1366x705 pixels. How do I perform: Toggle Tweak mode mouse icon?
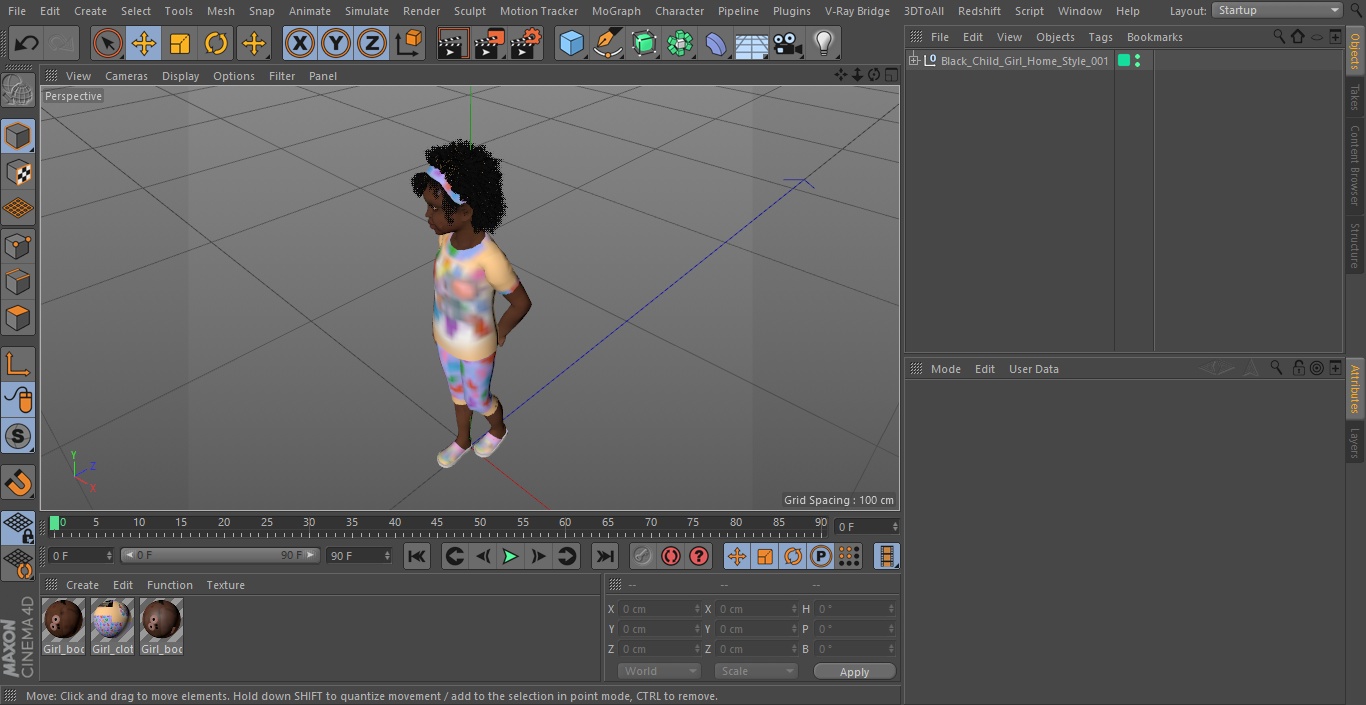click(18, 399)
